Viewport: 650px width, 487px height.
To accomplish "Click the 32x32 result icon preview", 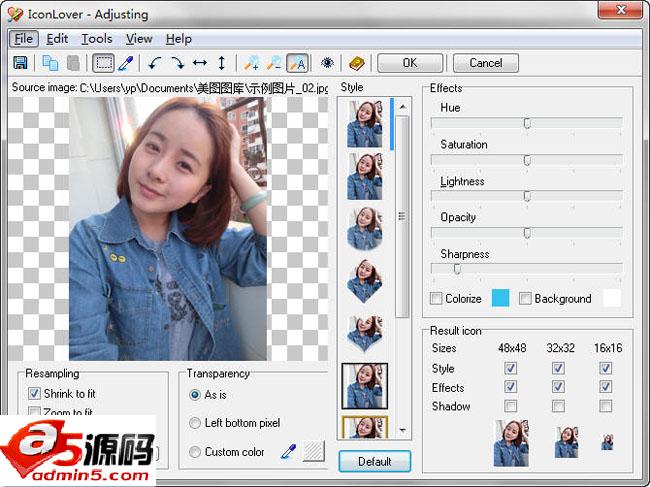I will click(566, 442).
